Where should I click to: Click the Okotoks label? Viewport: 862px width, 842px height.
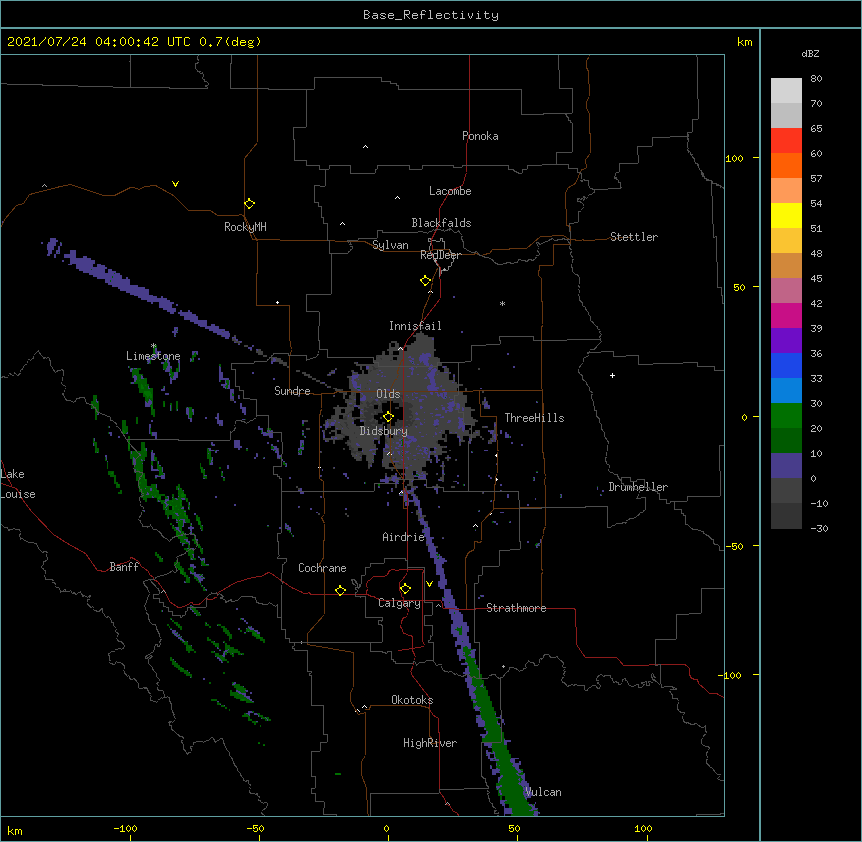pyautogui.click(x=412, y=700)
